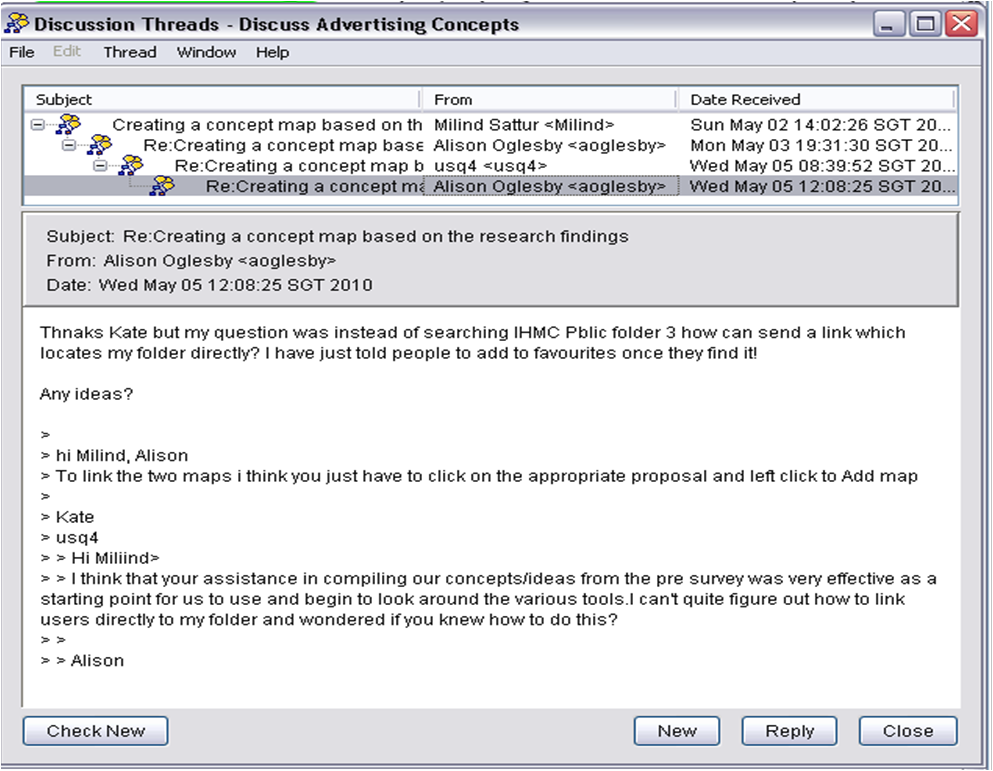Image resolution: width=993 pixels, height=771 pixels.
Task: Select the usq4 message row sender
Action: (x=490, y=165)
